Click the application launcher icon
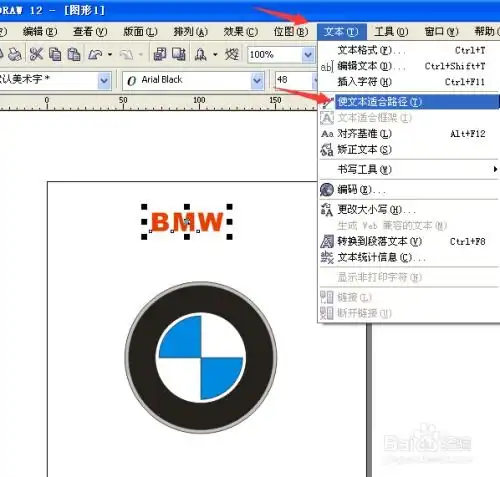Viewport: 500px width, 477px height. (200, 54)
